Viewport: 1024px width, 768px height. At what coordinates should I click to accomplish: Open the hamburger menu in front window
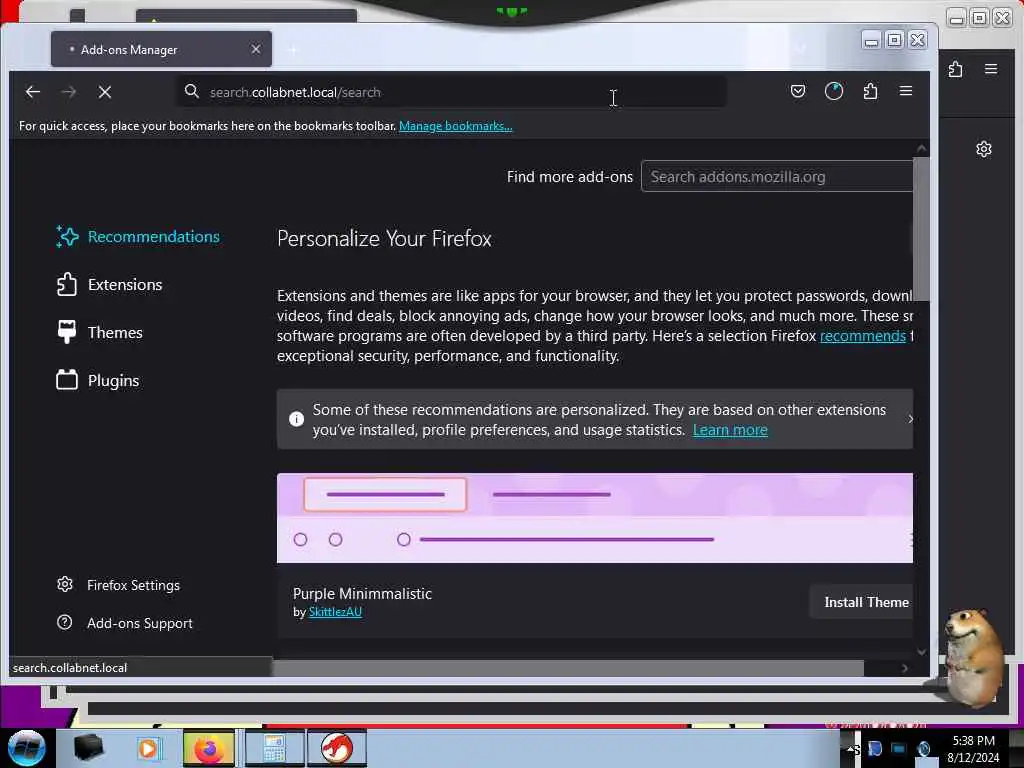coord(906,91)
